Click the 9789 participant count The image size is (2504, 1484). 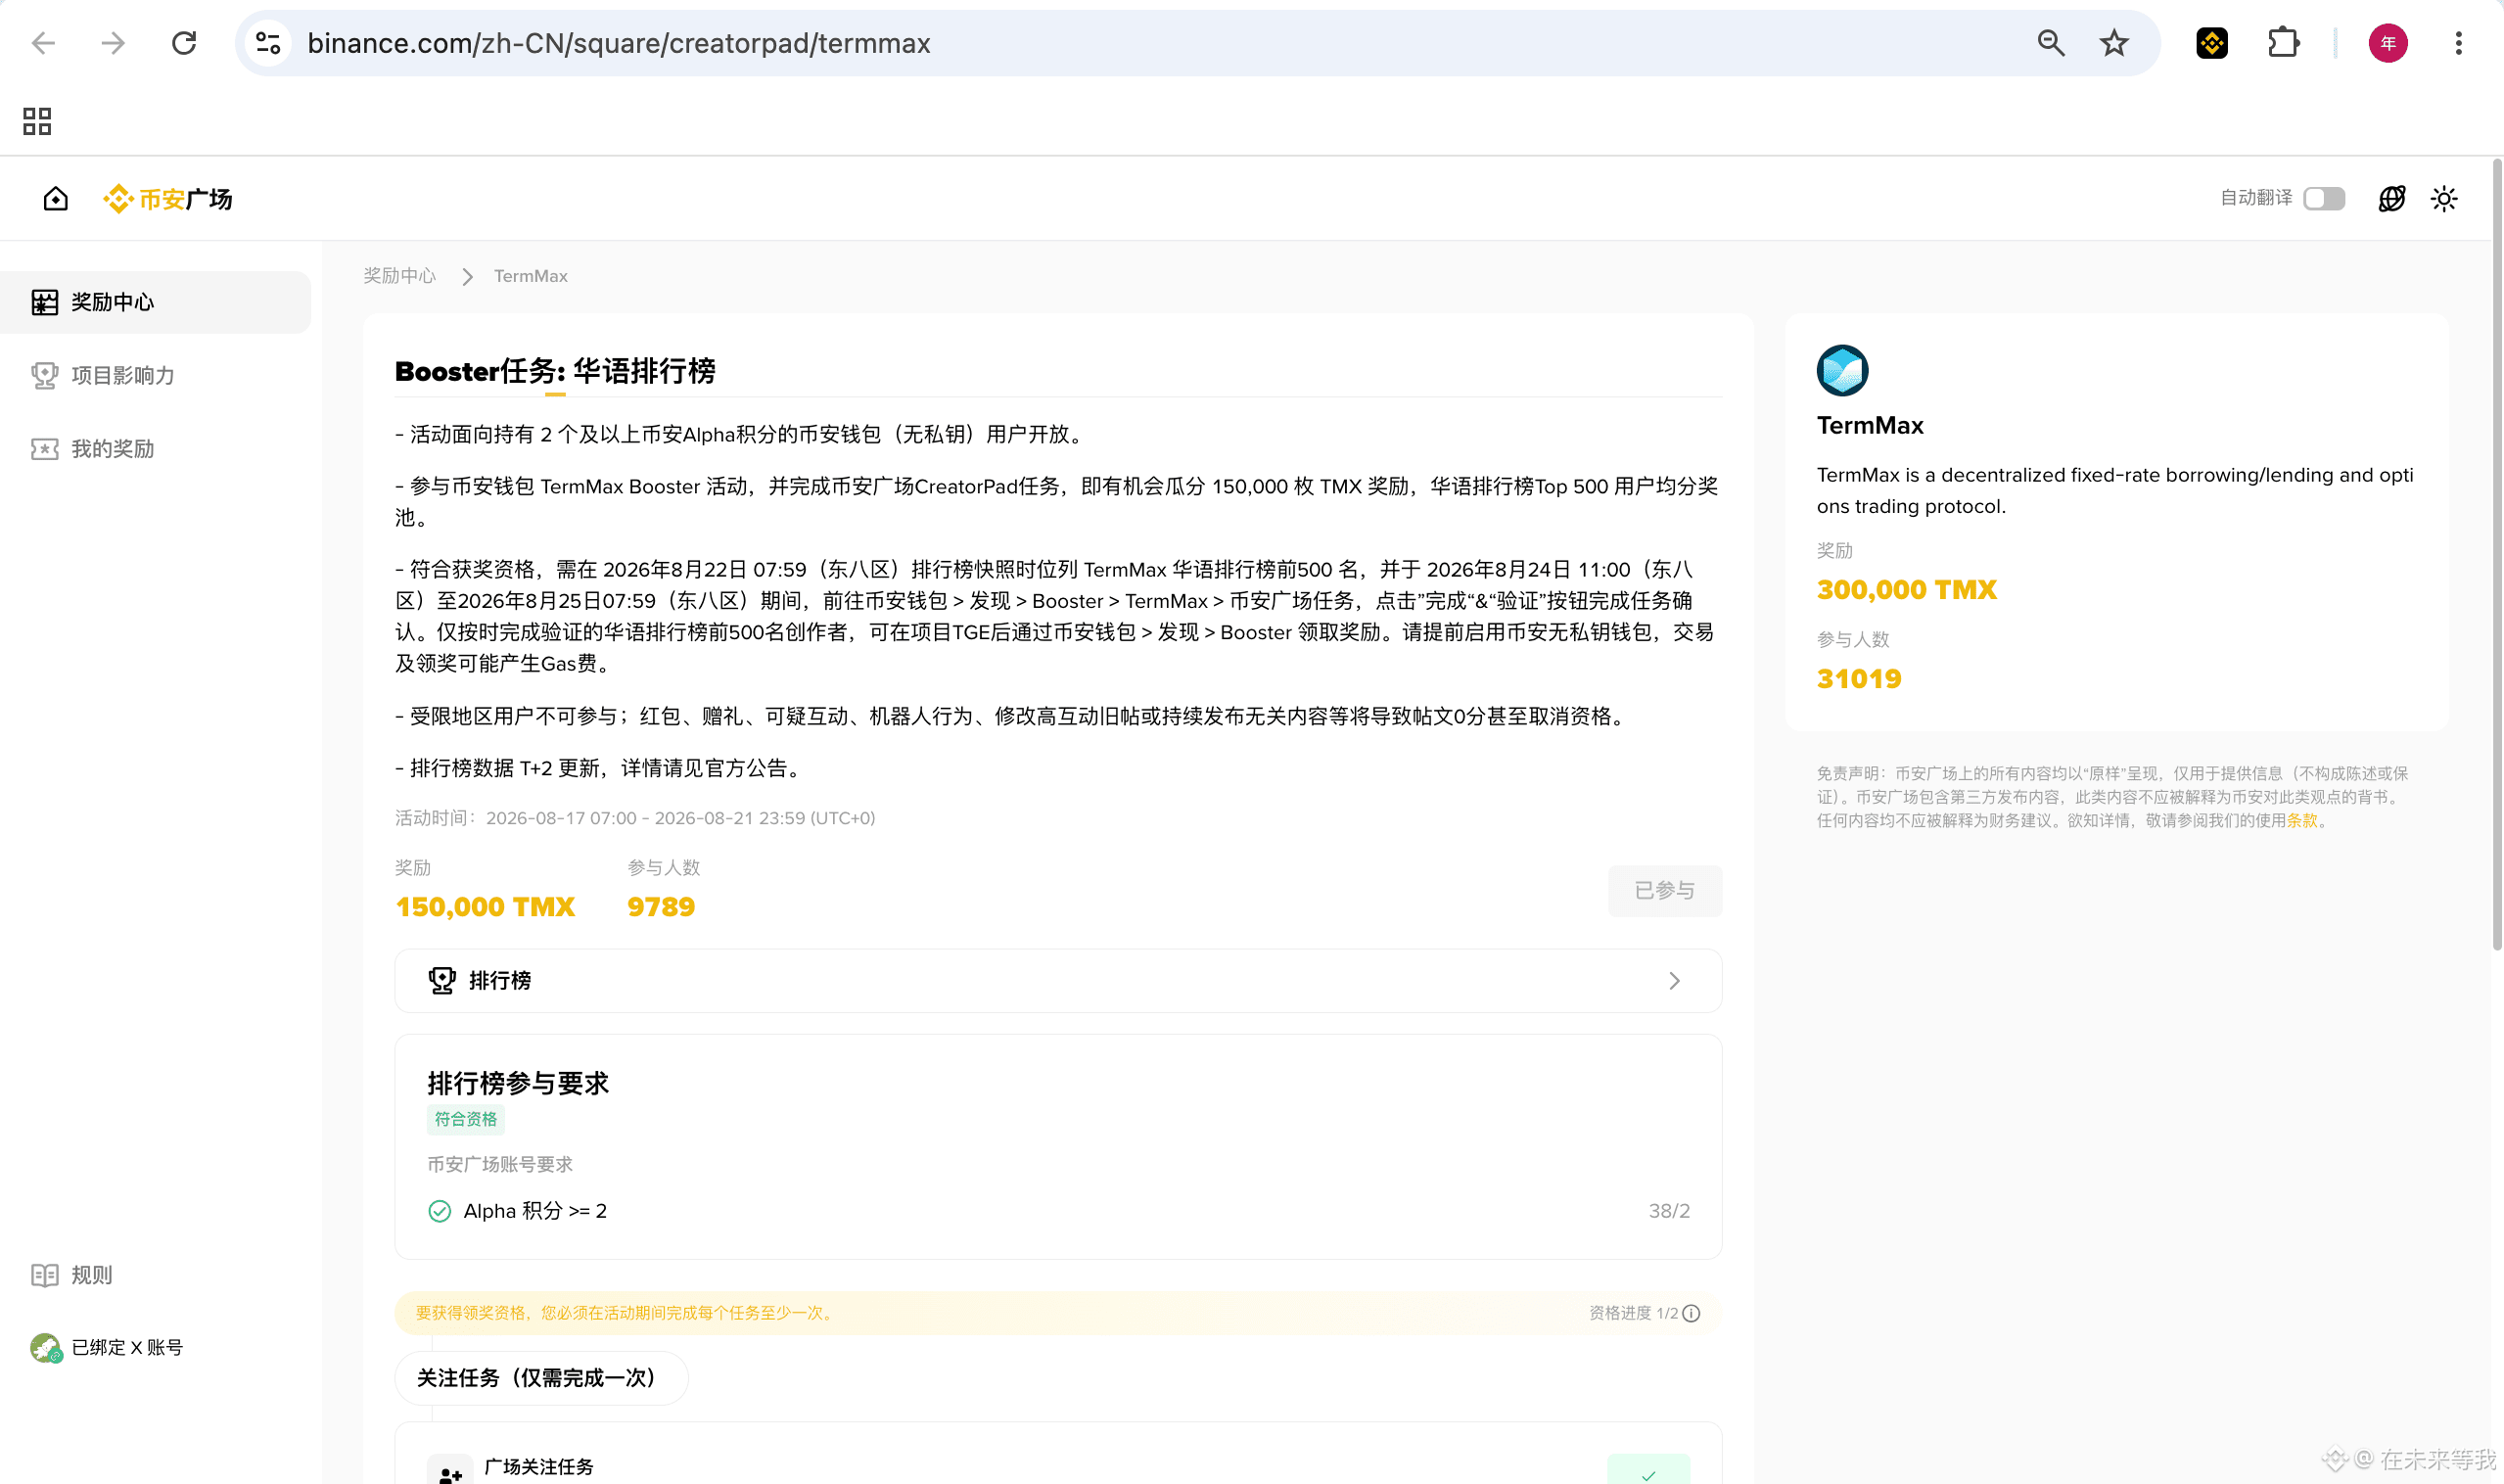click(661, 907)
